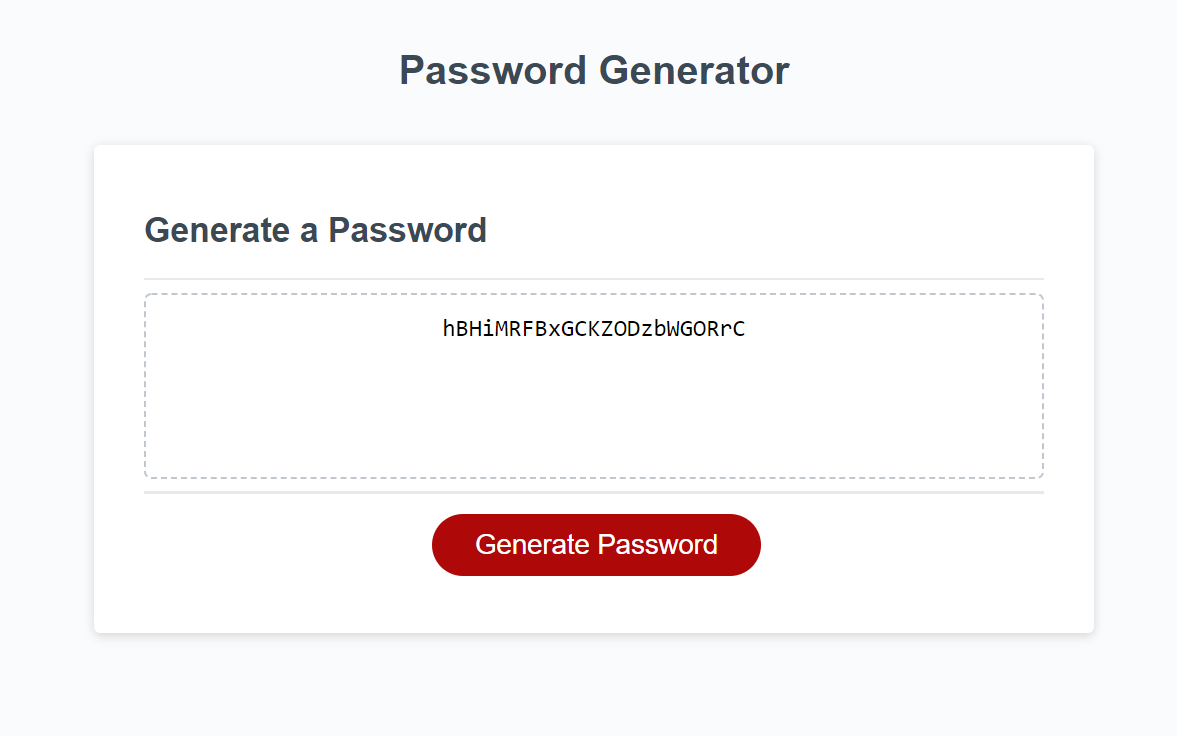The image size is (1177, 736).
Task: Click the divider line above Generate Password button
Action: click(x=595, y=492)
